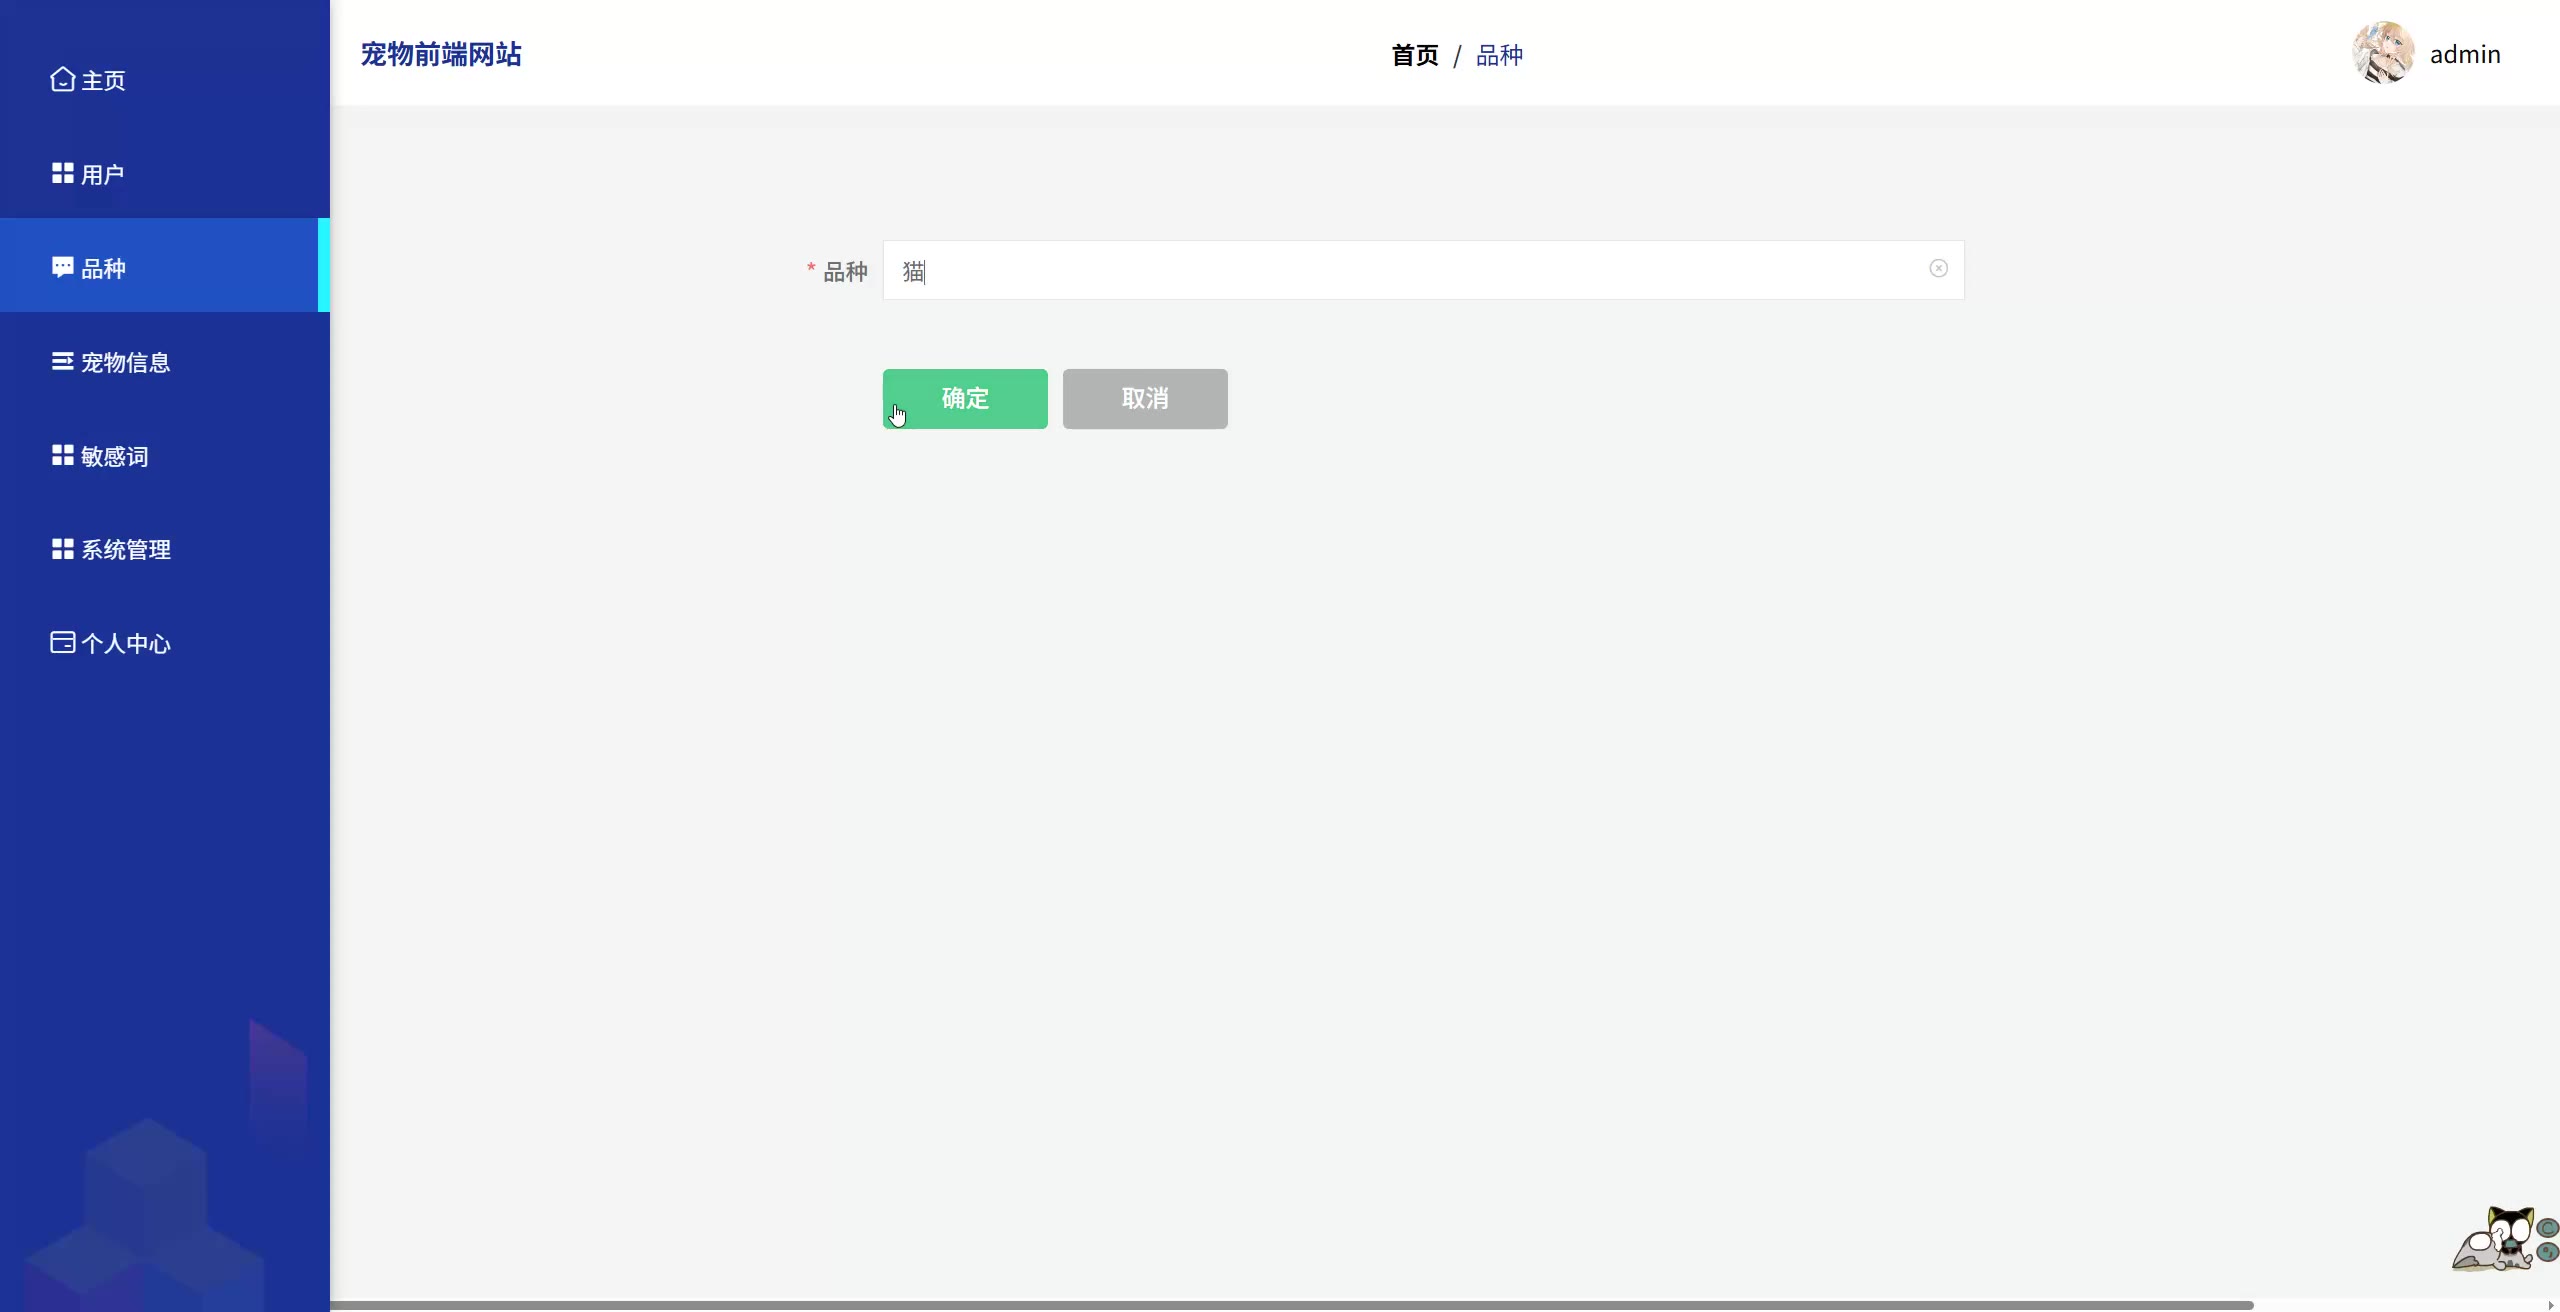This screenshot has height=1312, width=2560.
Task: Focus the 品种 text input field
Action: click(1400, 270)
